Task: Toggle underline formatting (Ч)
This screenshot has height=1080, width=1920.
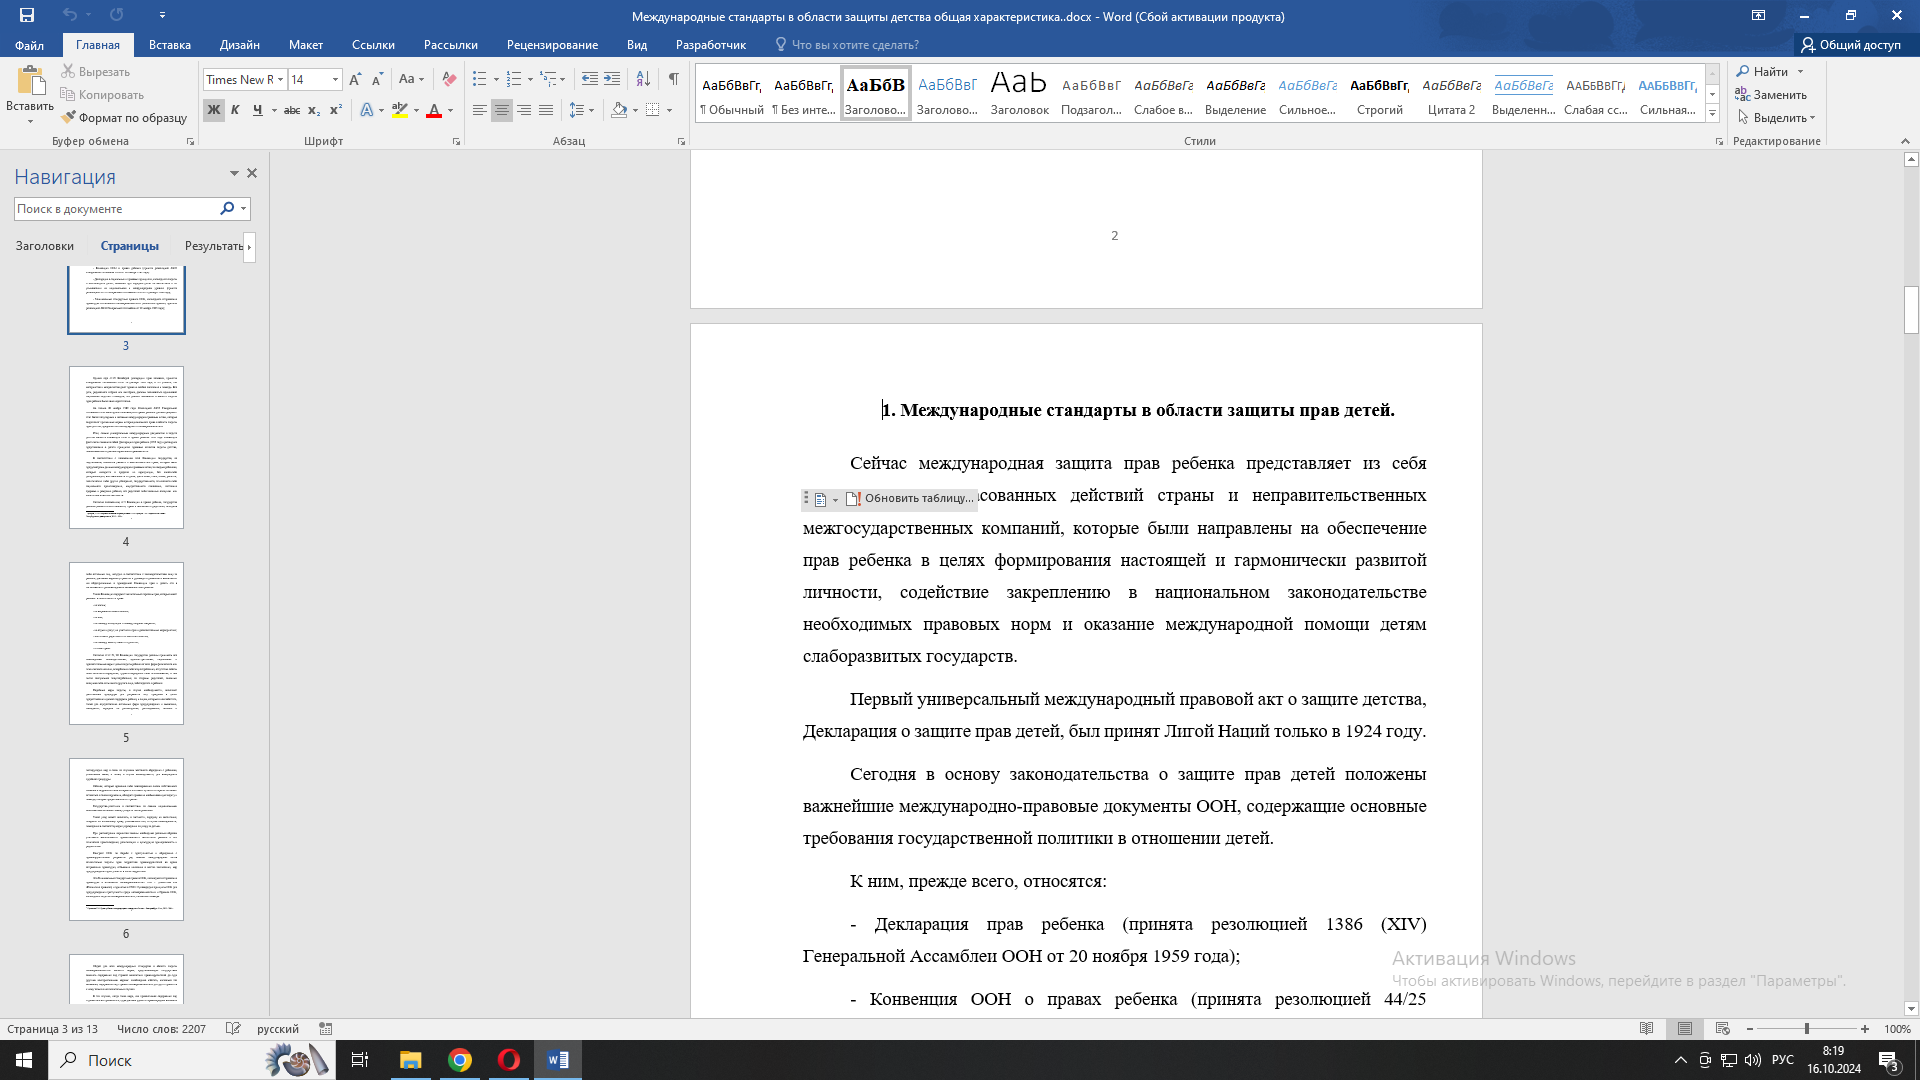Action: [257, 110]
